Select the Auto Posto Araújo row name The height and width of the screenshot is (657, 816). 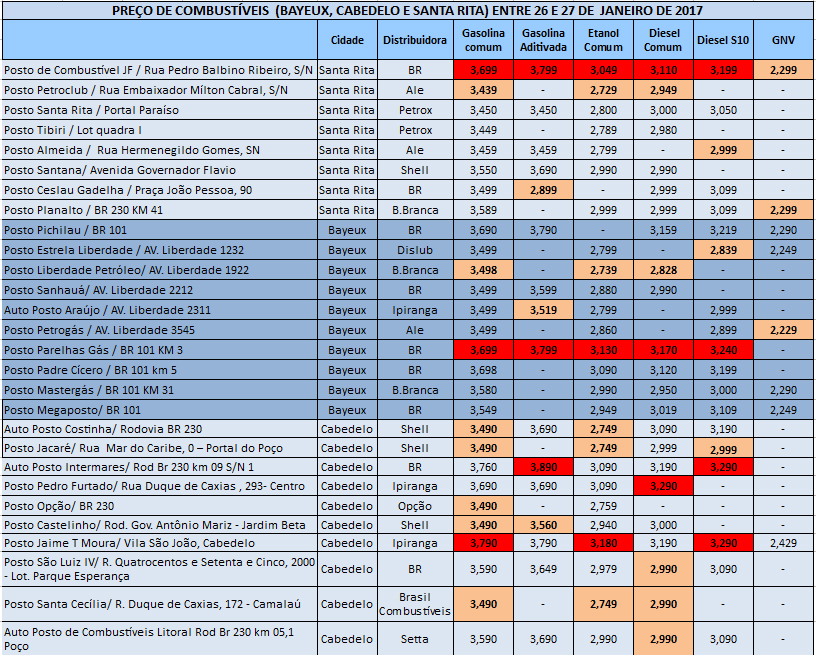point(158,310)
